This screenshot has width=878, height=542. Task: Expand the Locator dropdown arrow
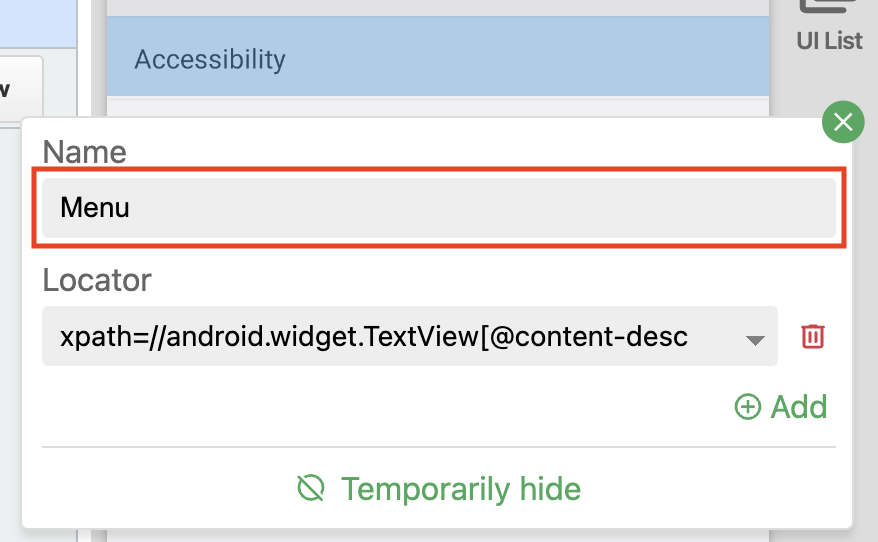pos(755,340)
